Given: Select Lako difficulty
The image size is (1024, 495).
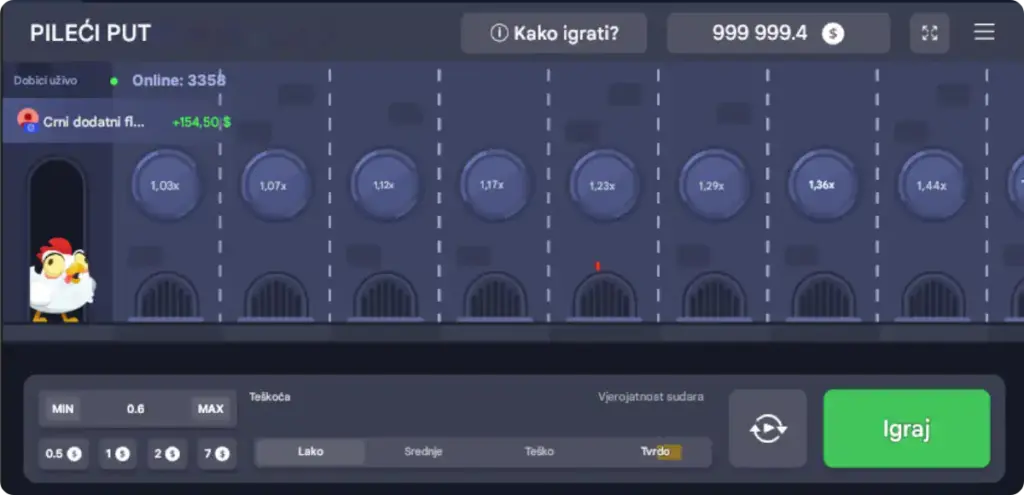Looking at the screenshot, I should tap(310, 452).
